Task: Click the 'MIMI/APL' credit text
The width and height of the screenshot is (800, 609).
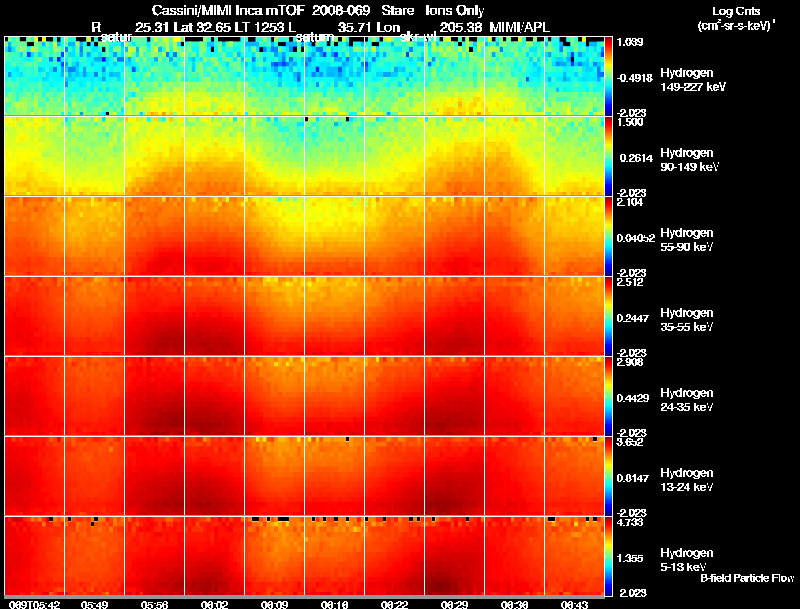Action: coord(519,28)
